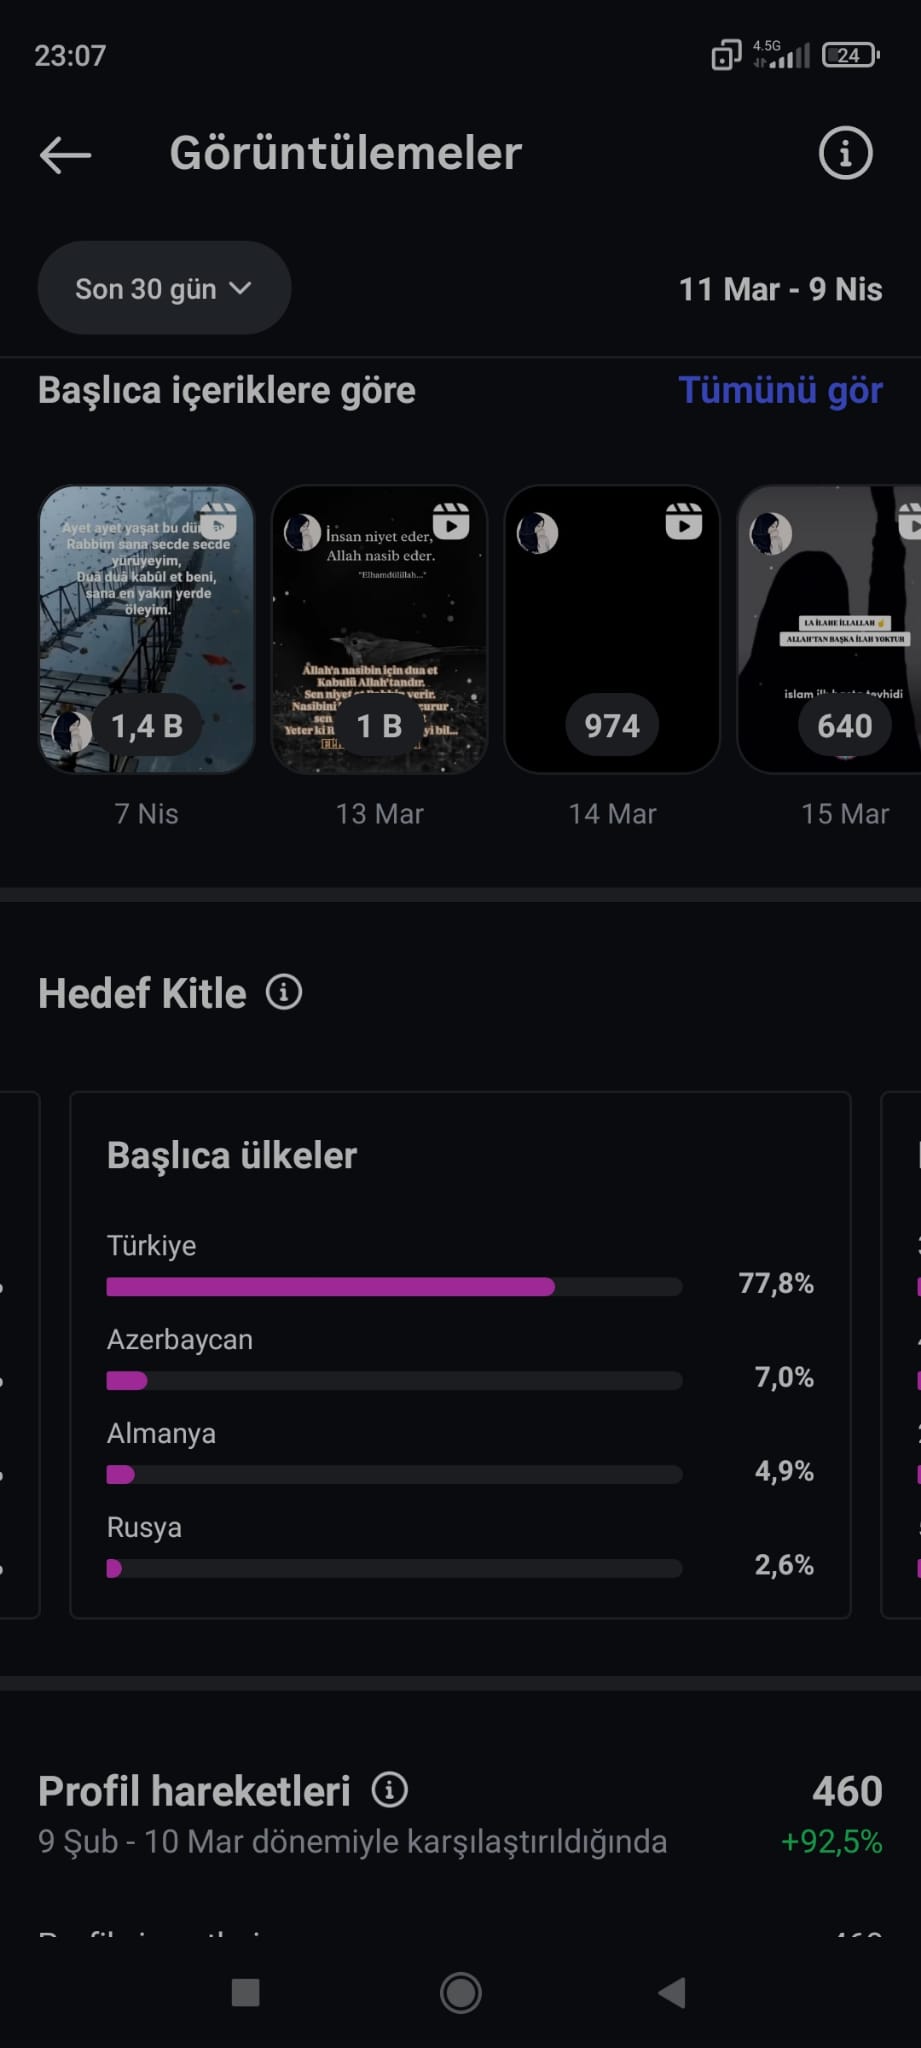Open the Son 30 gün dropdown
The width and height of the screenshot is (921, 2048).
click(x=164, y=288)
